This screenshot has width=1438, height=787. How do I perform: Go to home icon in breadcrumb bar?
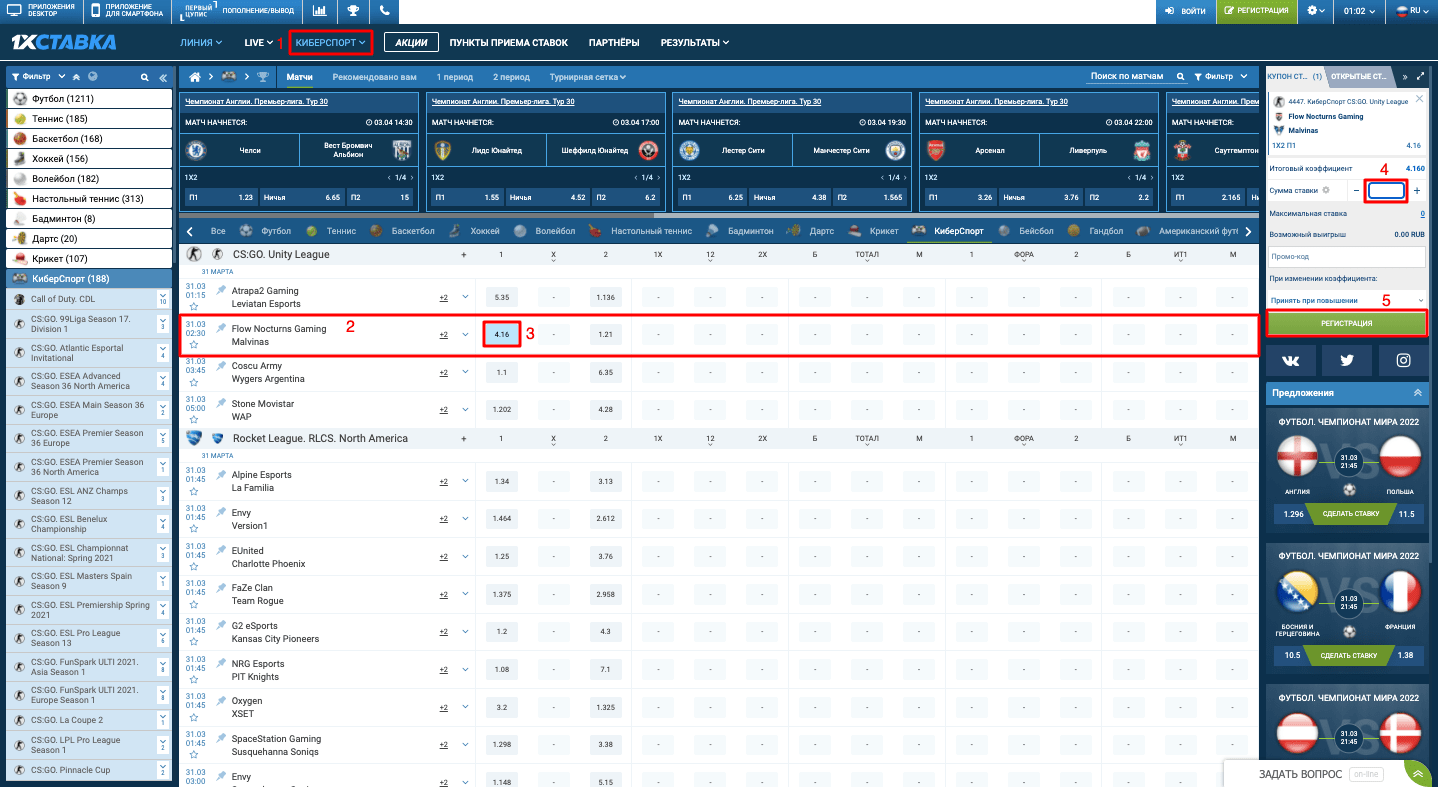point(195,77)
